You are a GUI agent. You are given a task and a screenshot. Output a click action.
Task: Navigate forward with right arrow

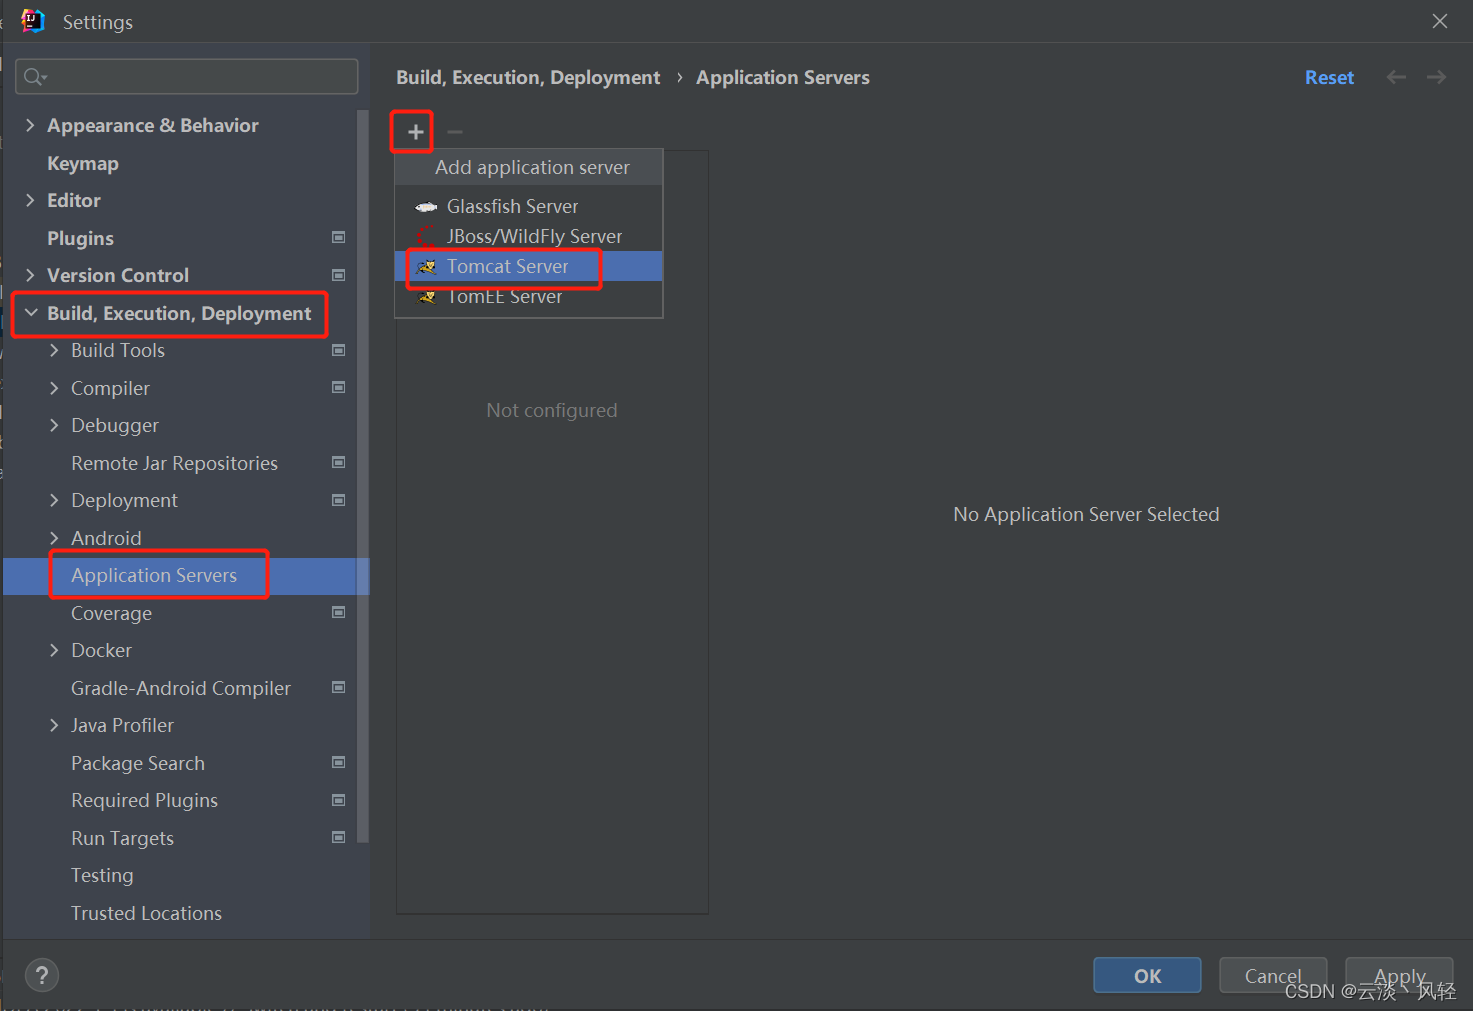coord(1436,77)
